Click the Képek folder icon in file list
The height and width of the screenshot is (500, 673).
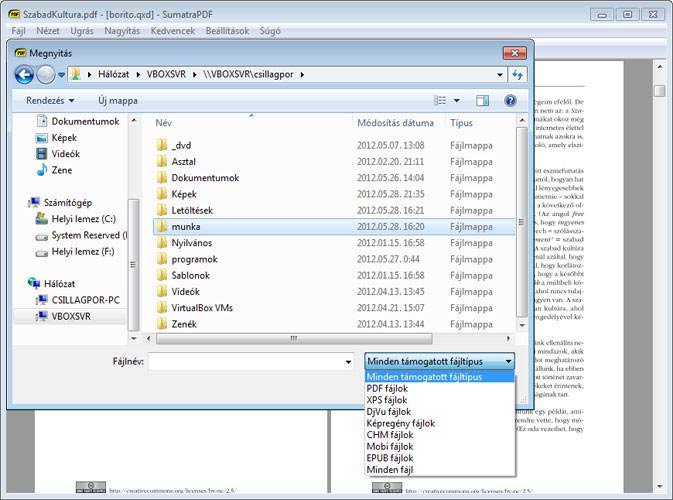pos(162,194)
